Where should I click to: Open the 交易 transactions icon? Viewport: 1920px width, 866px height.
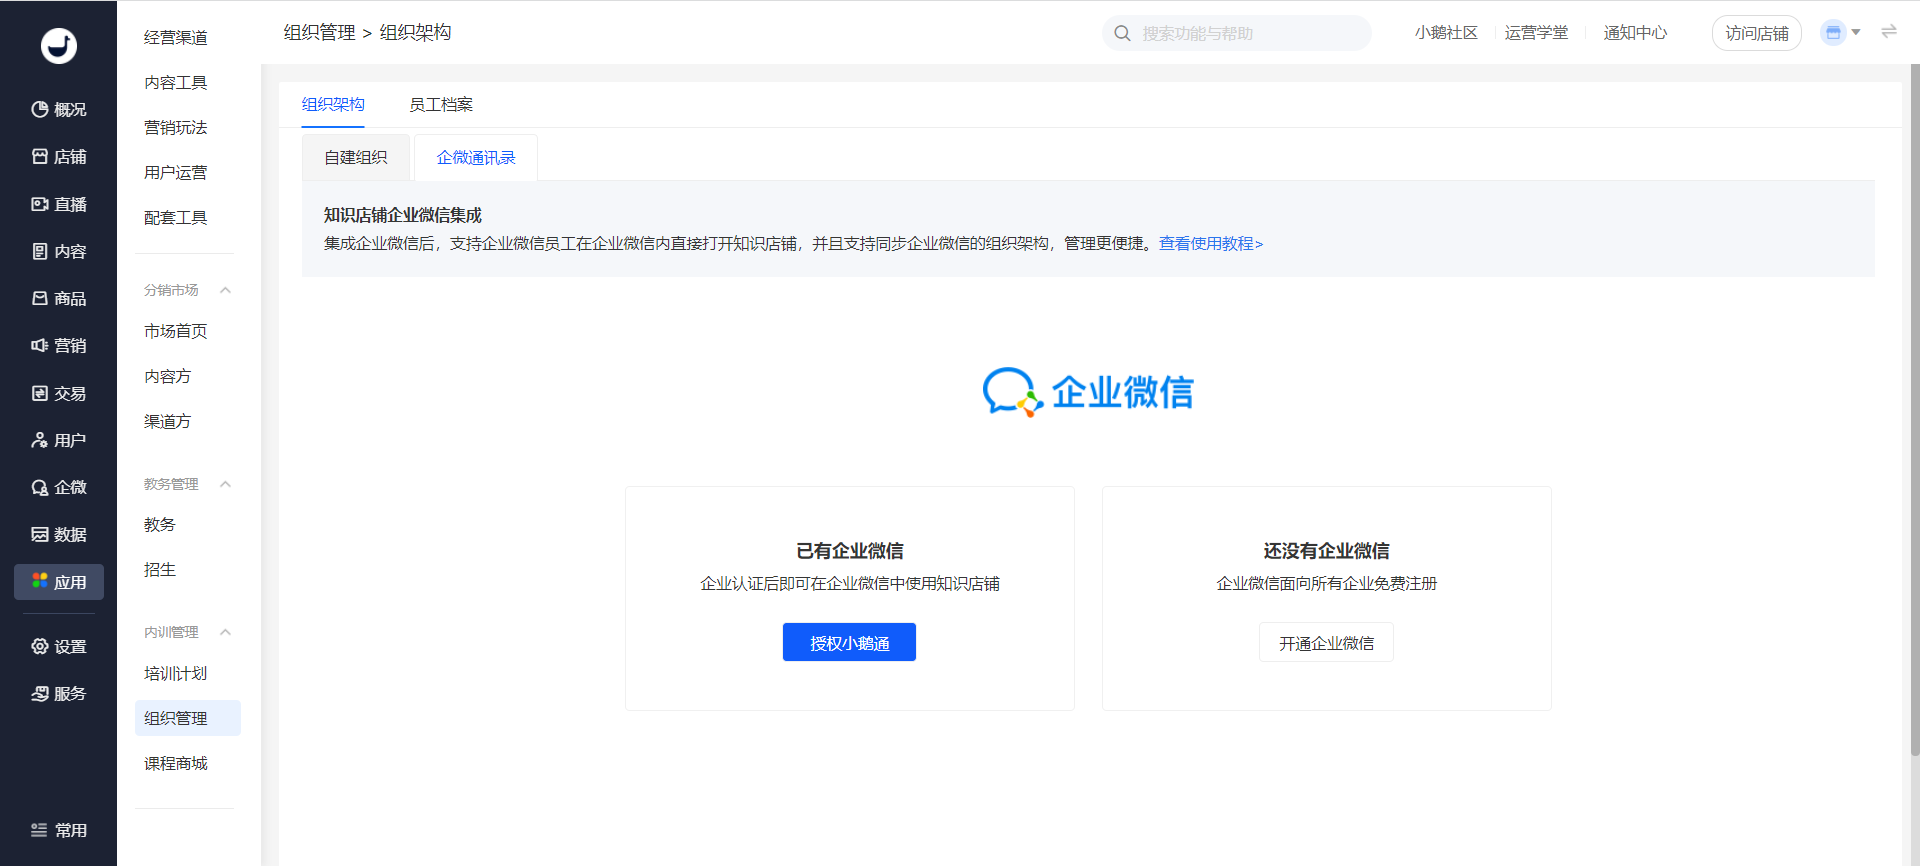[x=40, y=393]
